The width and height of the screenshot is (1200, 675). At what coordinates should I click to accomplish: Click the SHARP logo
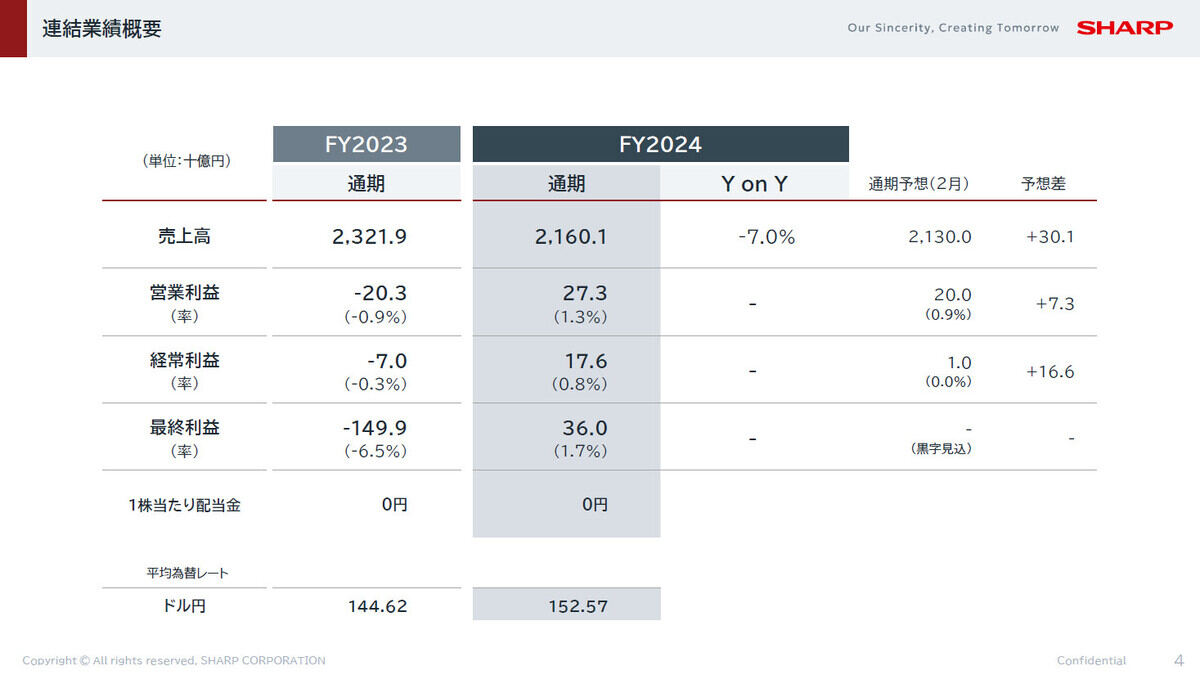tap(1125, 28)
